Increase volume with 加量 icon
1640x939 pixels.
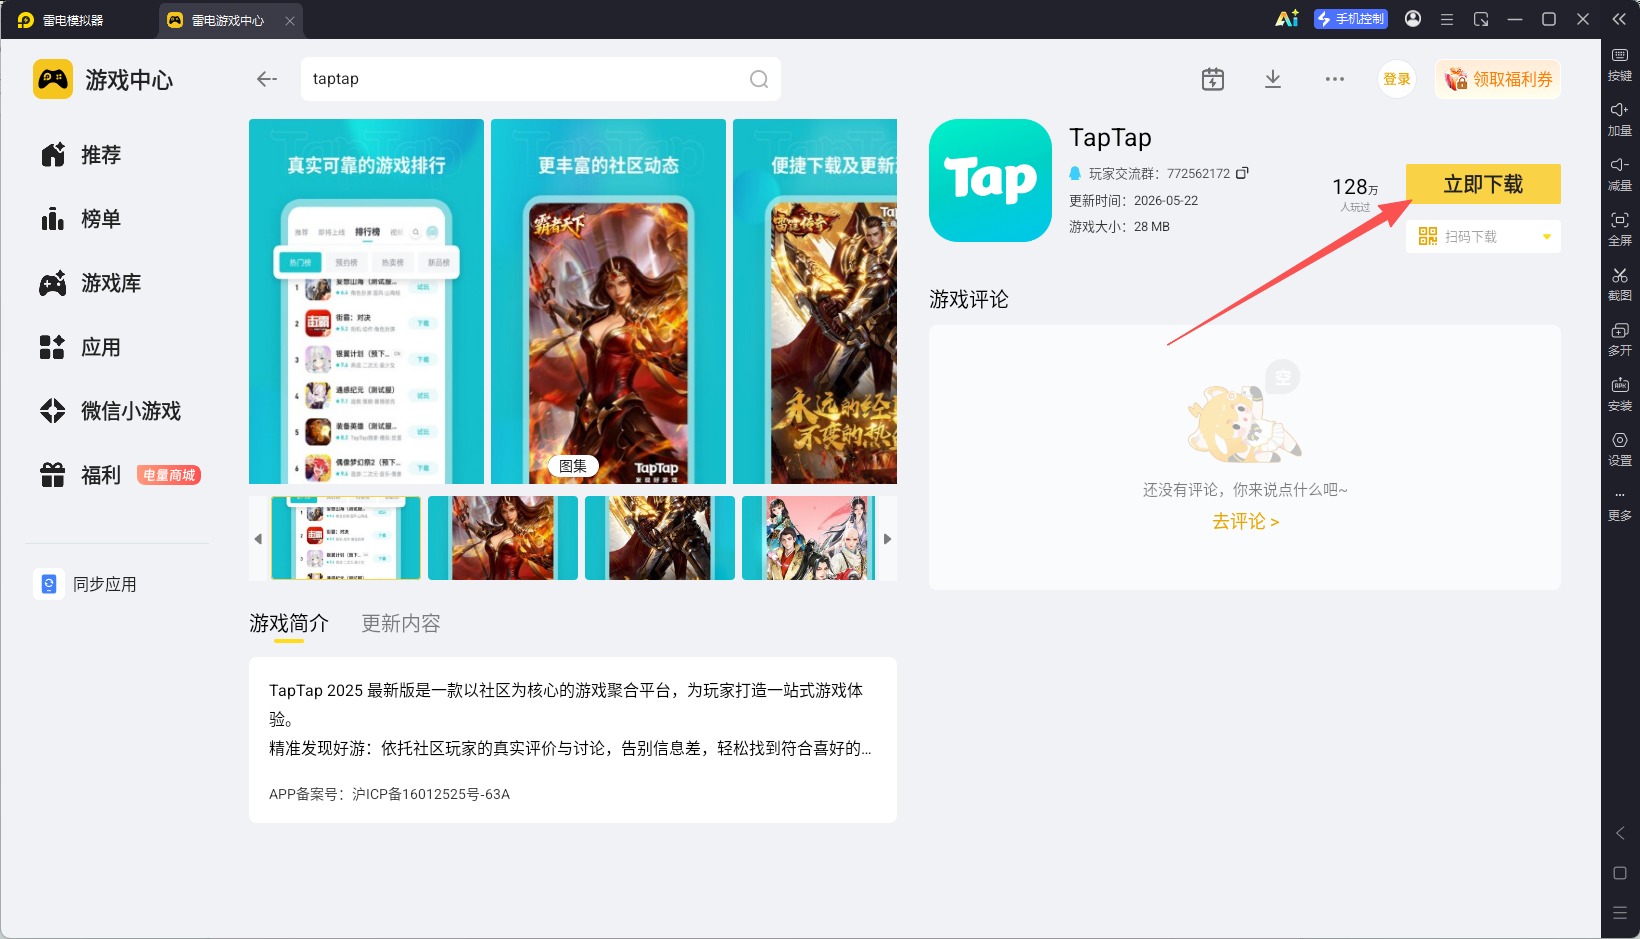(1619, 119)
